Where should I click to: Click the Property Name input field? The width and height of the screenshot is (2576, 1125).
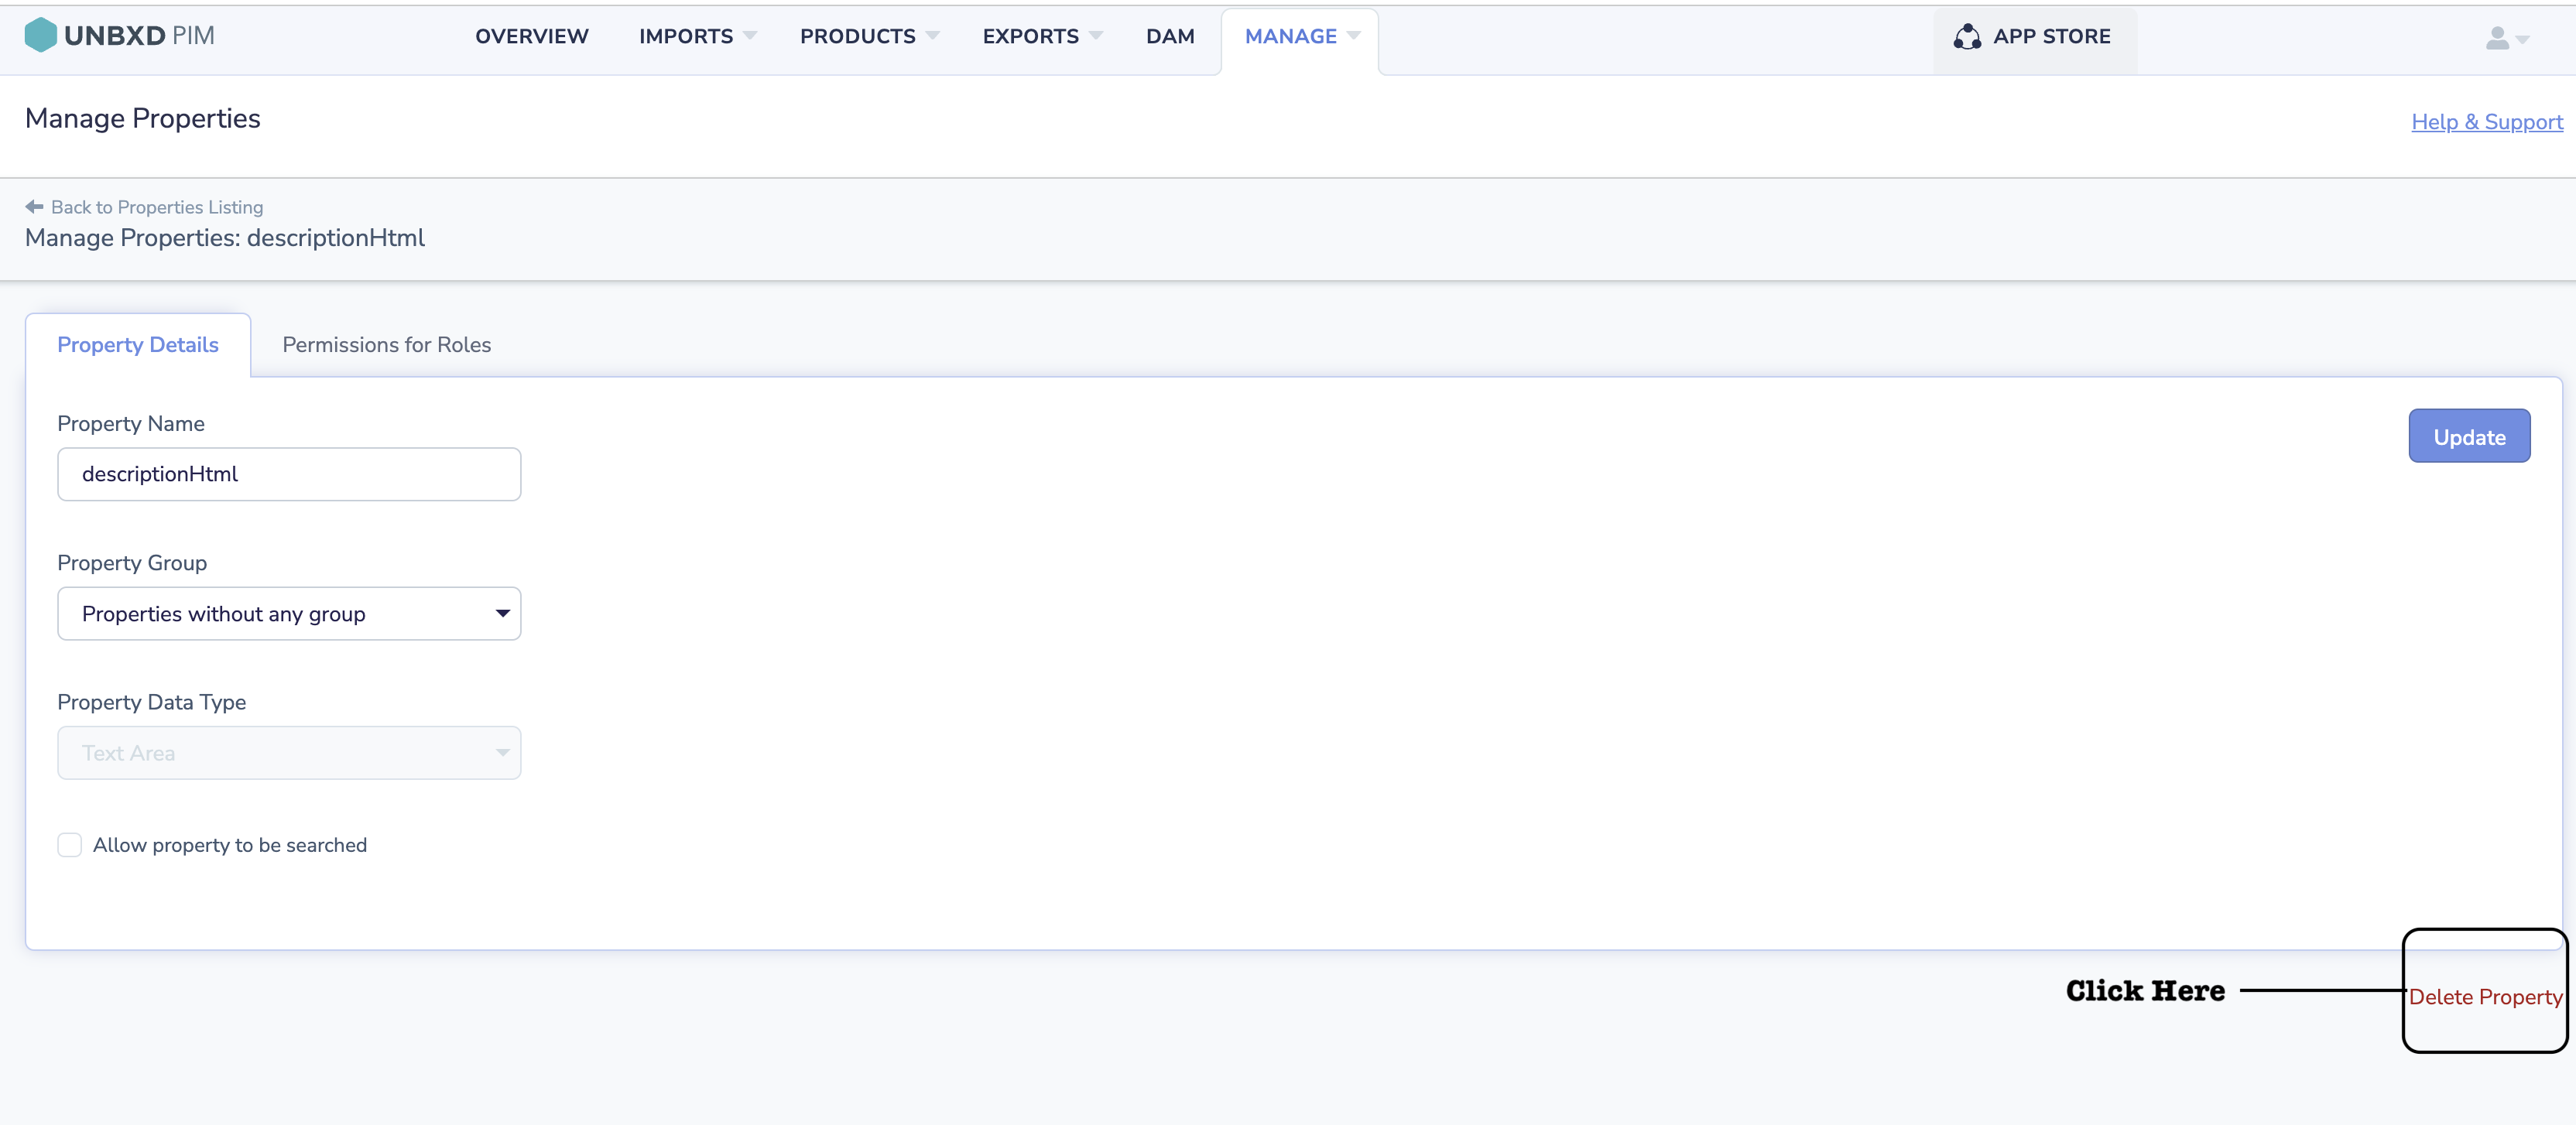pyautogui.click(x=289, y=474)
